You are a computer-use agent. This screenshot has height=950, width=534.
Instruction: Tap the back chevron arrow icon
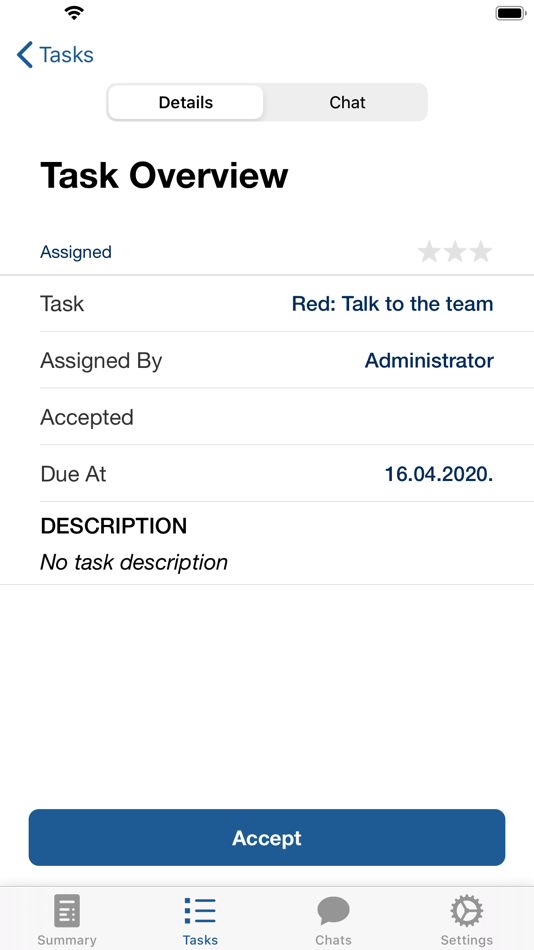click(x=24, y=55)
